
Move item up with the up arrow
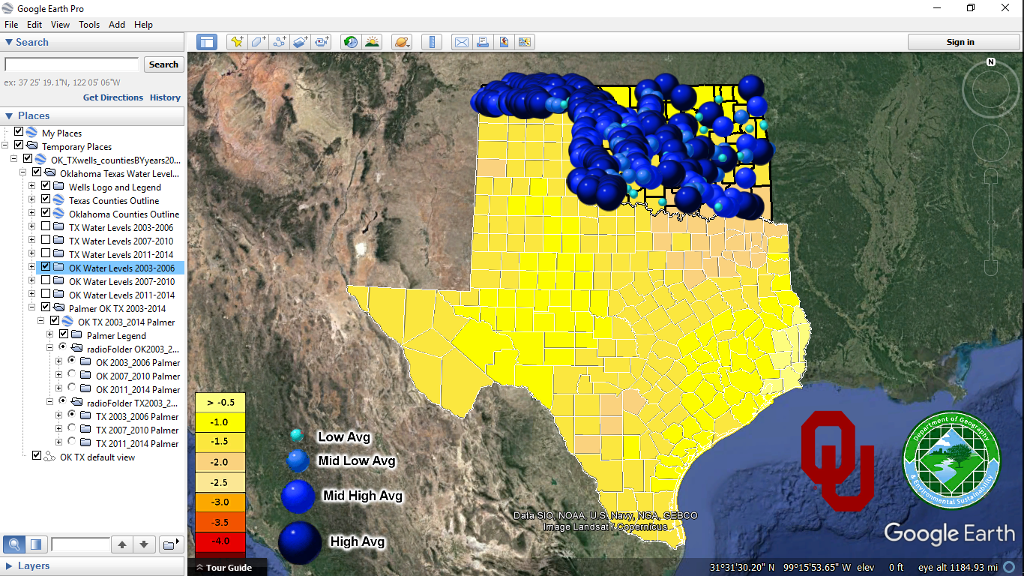(x=122, y=544)
